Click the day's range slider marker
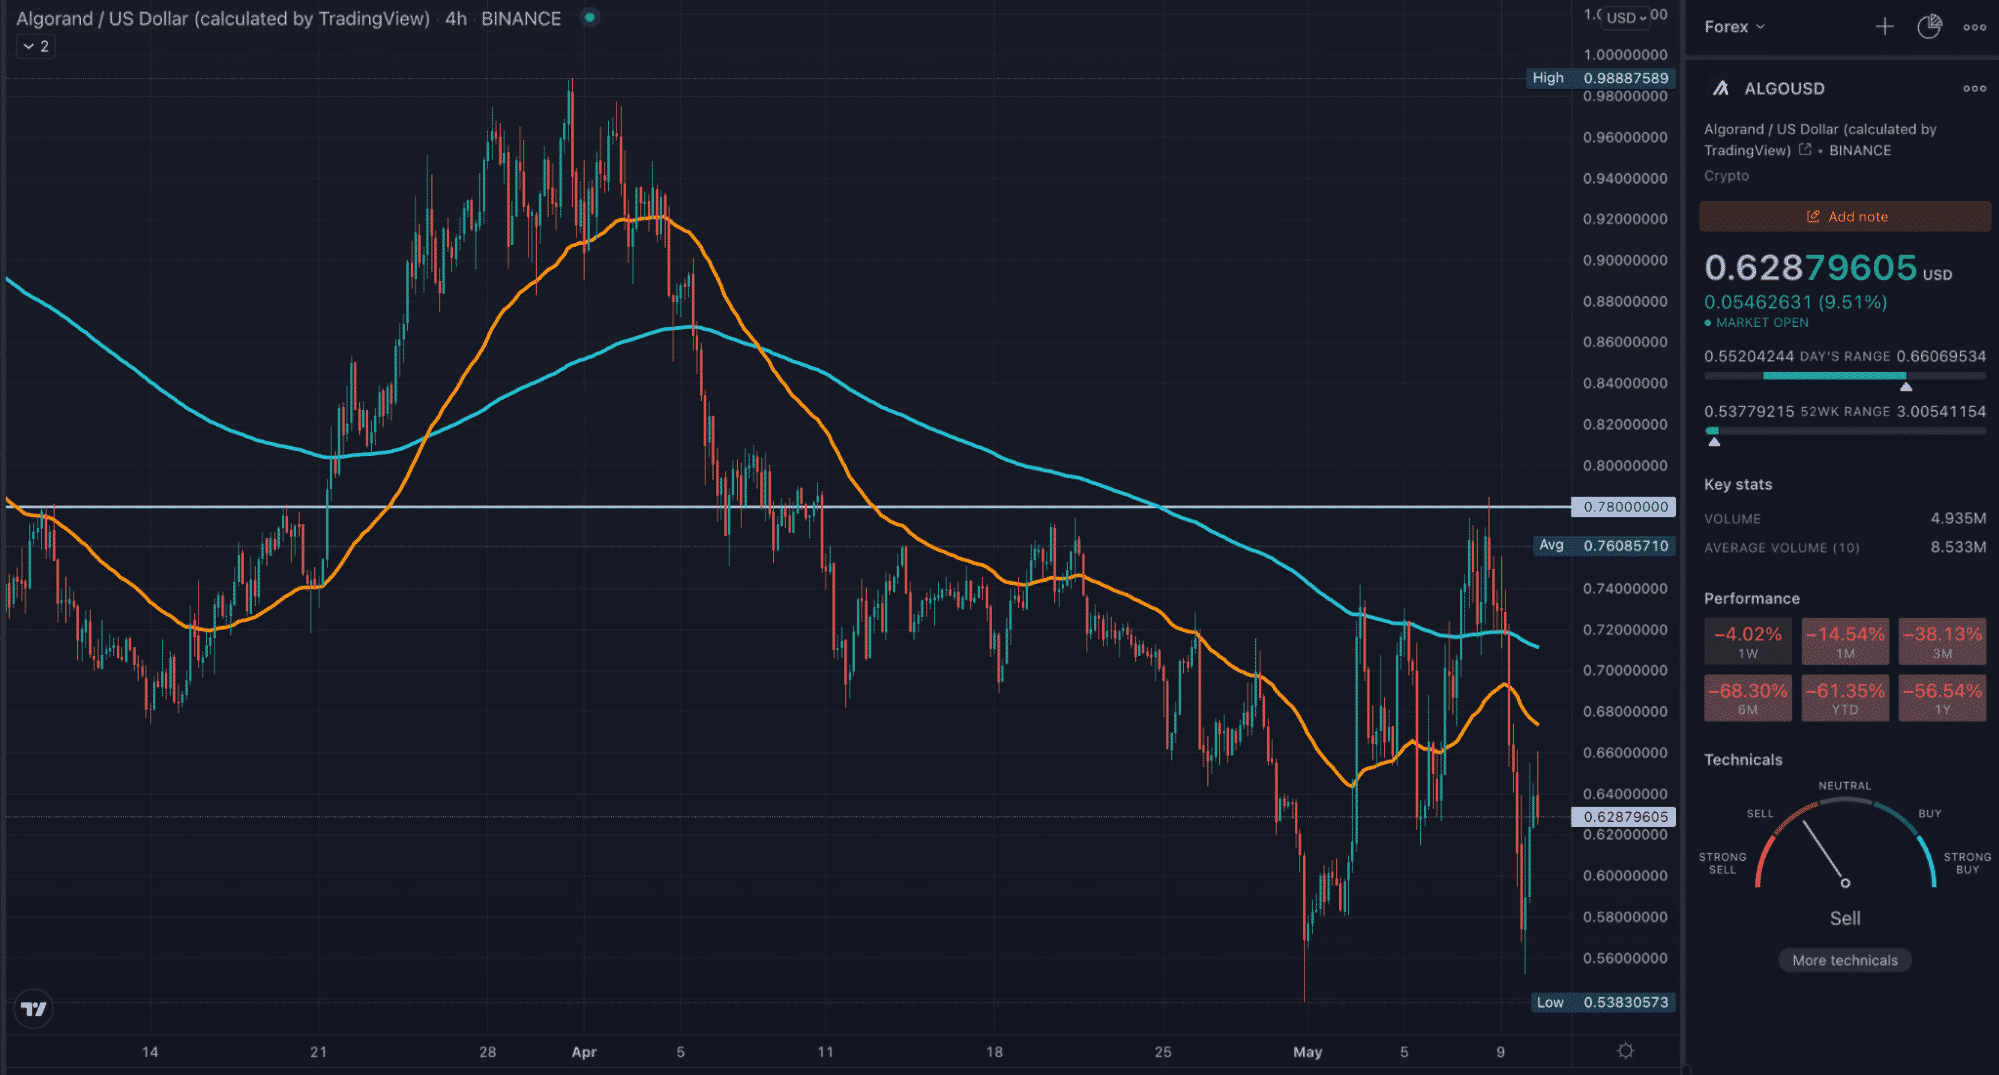 [1906, 386]
